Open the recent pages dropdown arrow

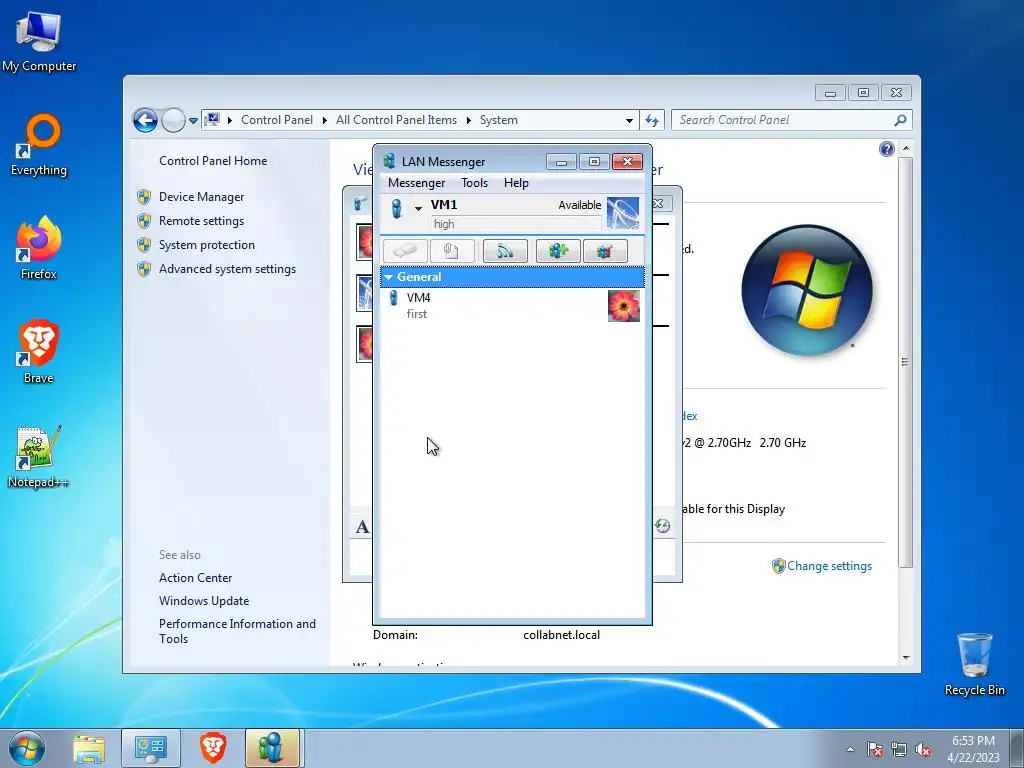pyautogui.click(x=193, y=121)
